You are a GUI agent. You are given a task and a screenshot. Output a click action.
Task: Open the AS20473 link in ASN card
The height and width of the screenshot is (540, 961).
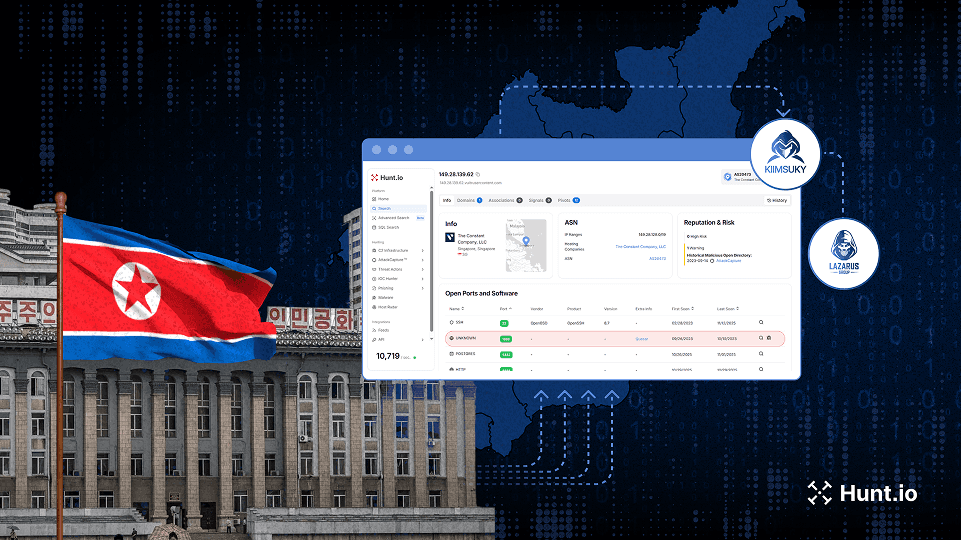(x=658, y=259)
